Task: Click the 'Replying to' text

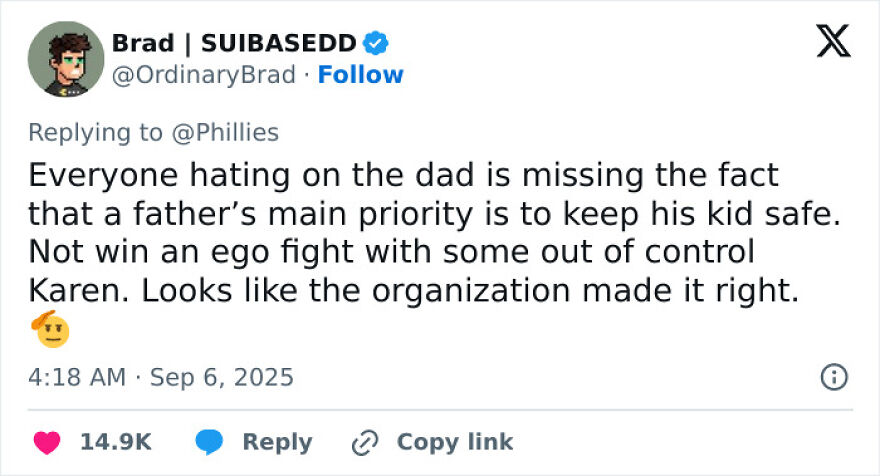Action: [95, 132]
